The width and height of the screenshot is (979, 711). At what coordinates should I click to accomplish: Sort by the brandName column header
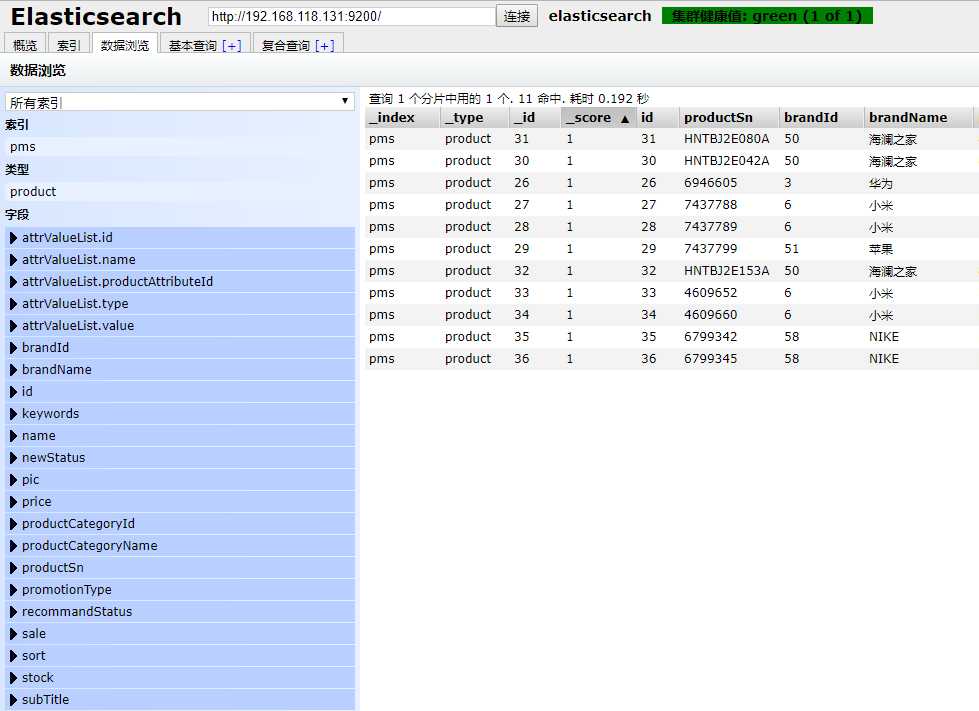918,117
